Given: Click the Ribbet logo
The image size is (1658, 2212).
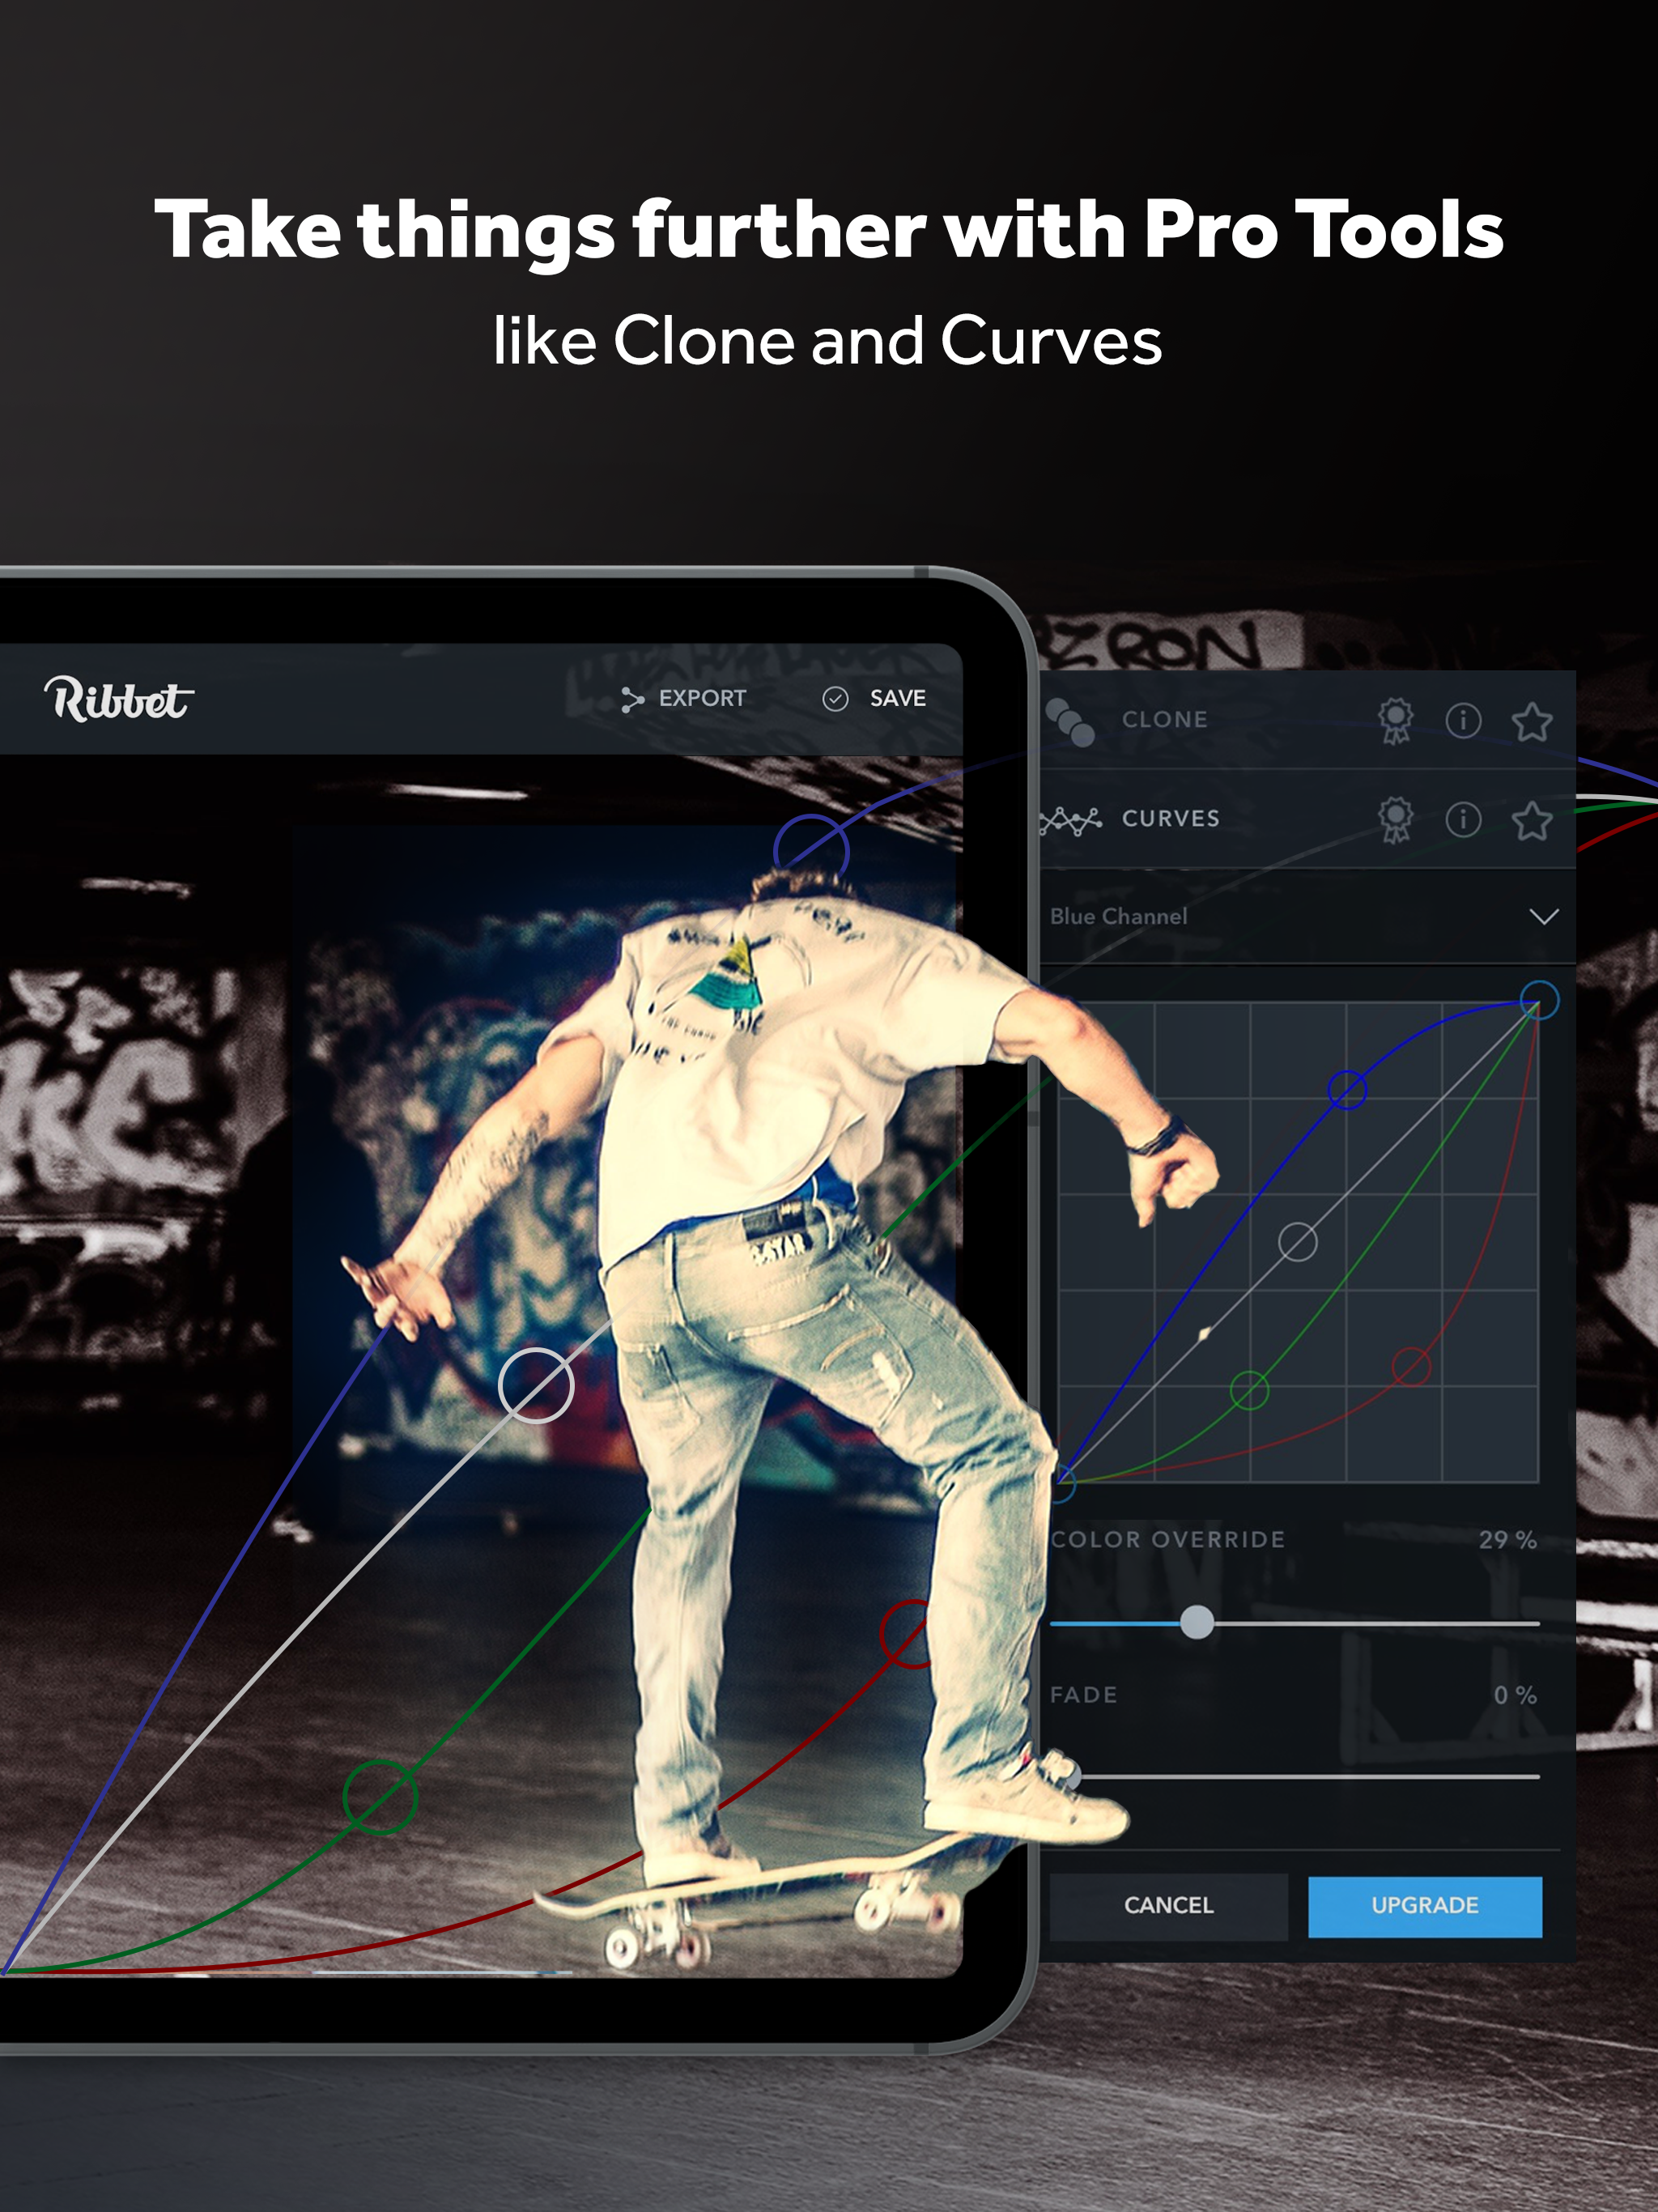Looking at the screenshot, I should point(118,698).
